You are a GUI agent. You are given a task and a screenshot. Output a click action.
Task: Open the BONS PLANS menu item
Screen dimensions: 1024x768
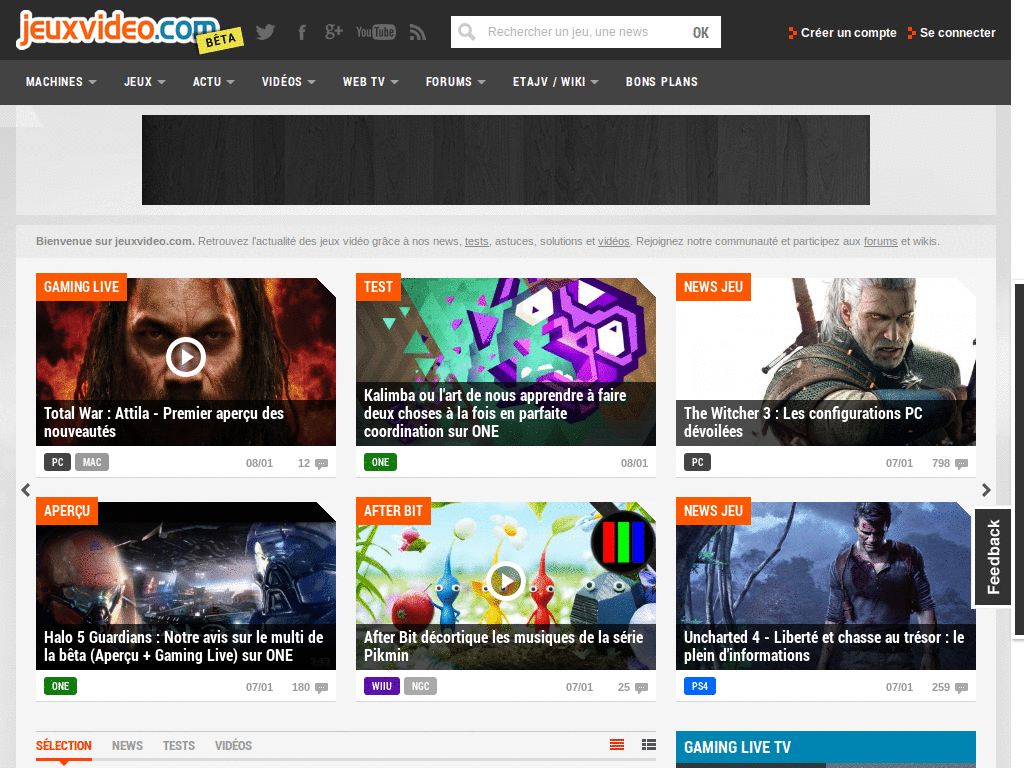[662, 82]
